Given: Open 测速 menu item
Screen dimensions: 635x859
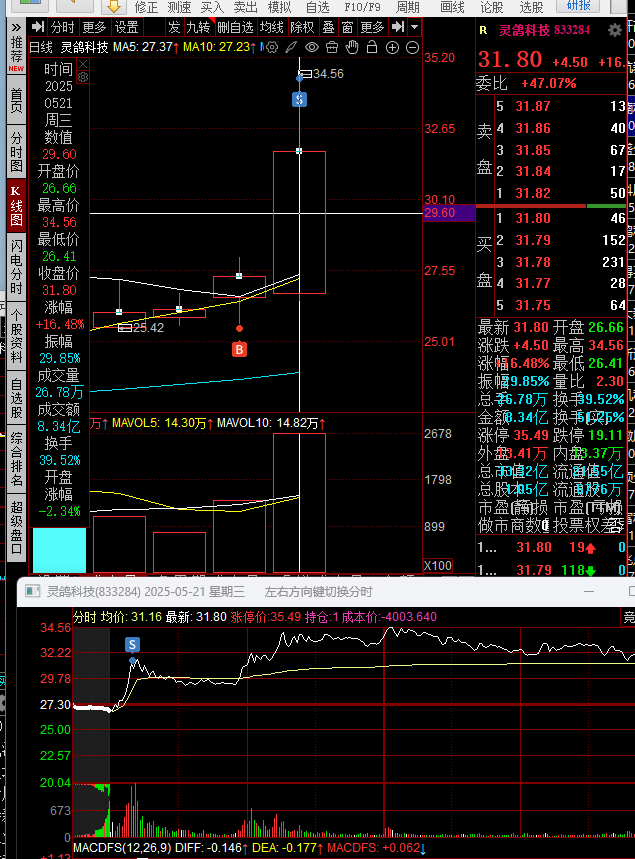Looking at the screenshot, I should coord(179,7).
